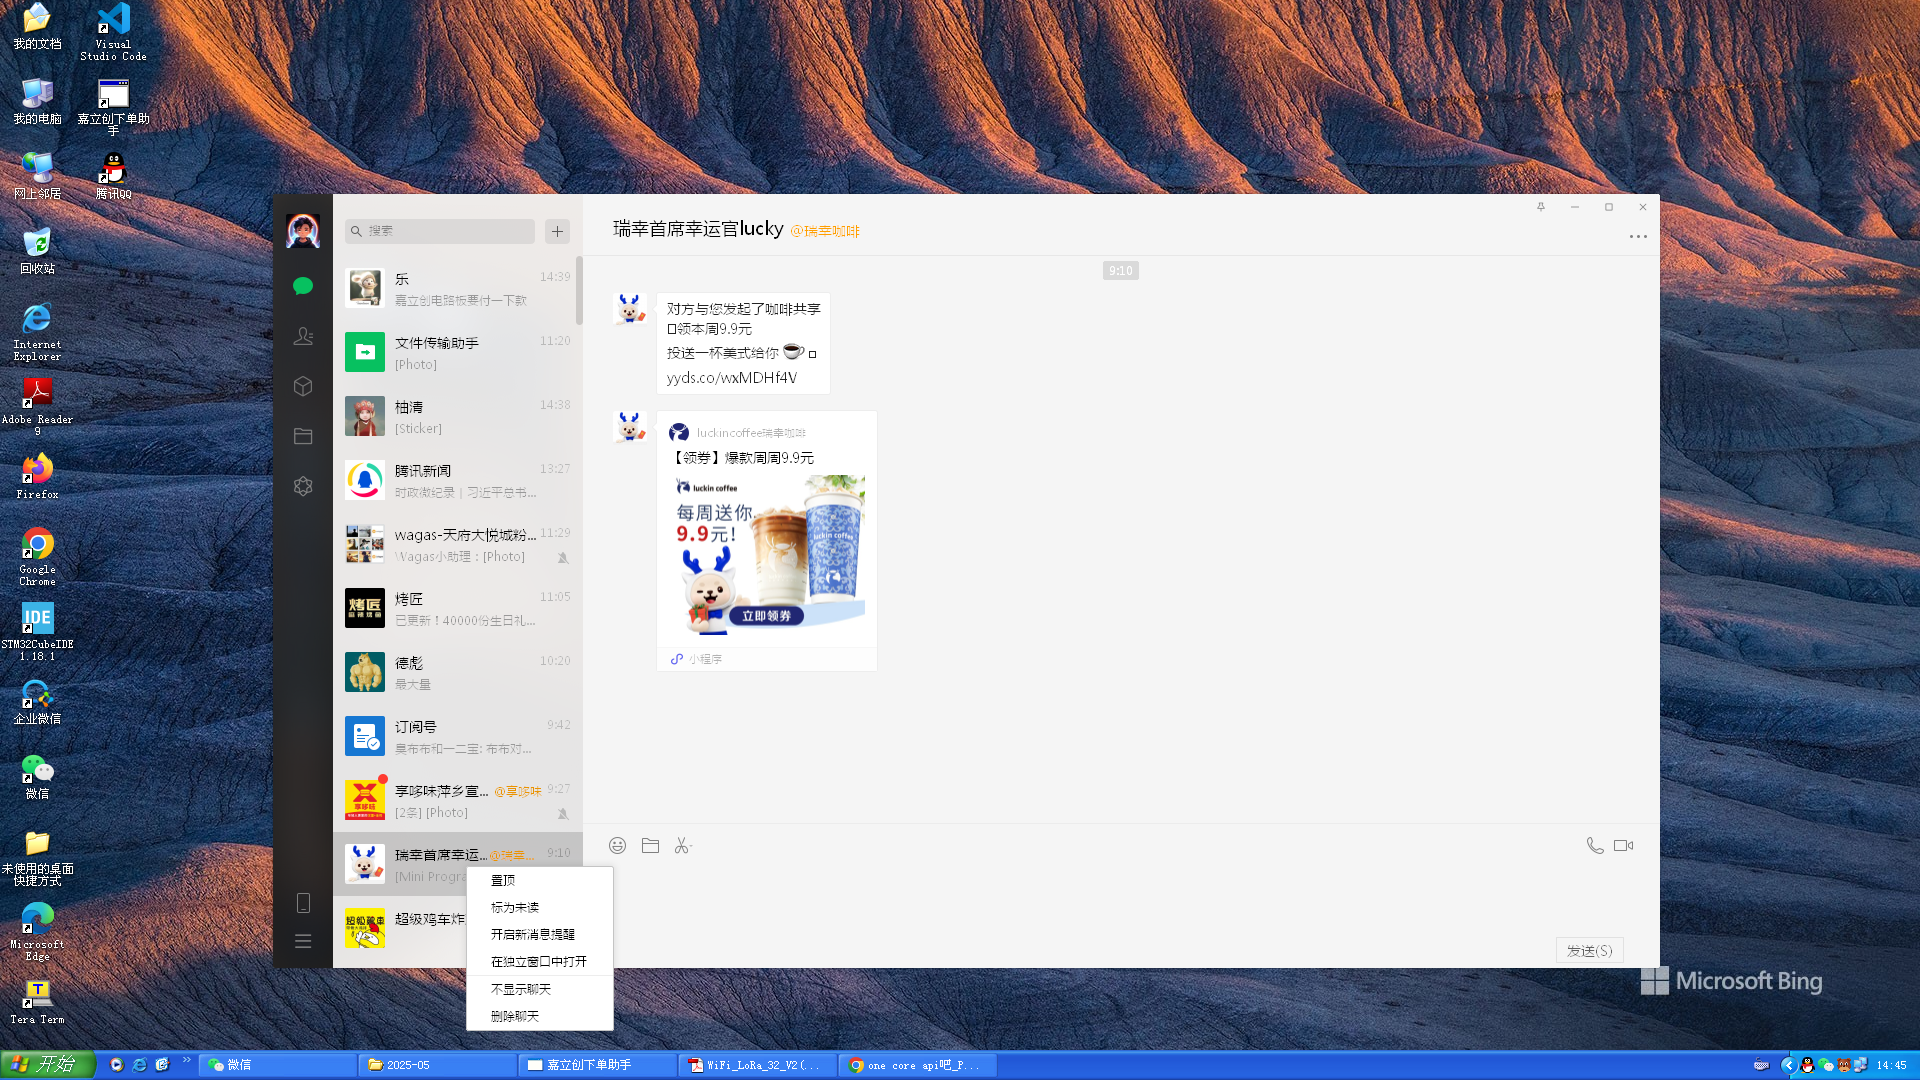Choose 删除聊天 in context menu
The width and height of the screenshot is (1920, 1080).
click(x=540, y=1016)
